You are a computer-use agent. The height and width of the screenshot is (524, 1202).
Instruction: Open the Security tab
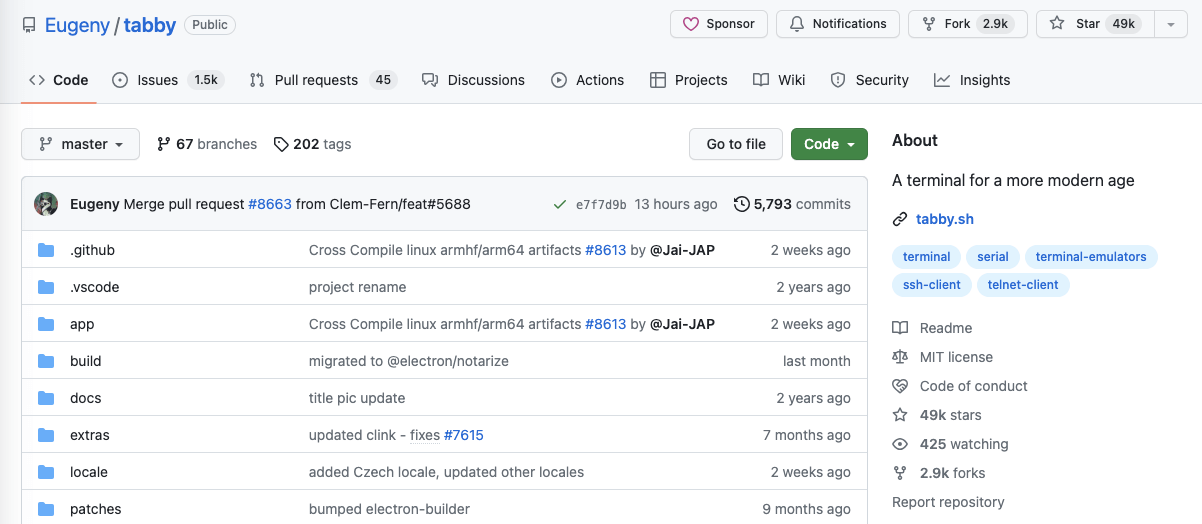coord(870,80)
